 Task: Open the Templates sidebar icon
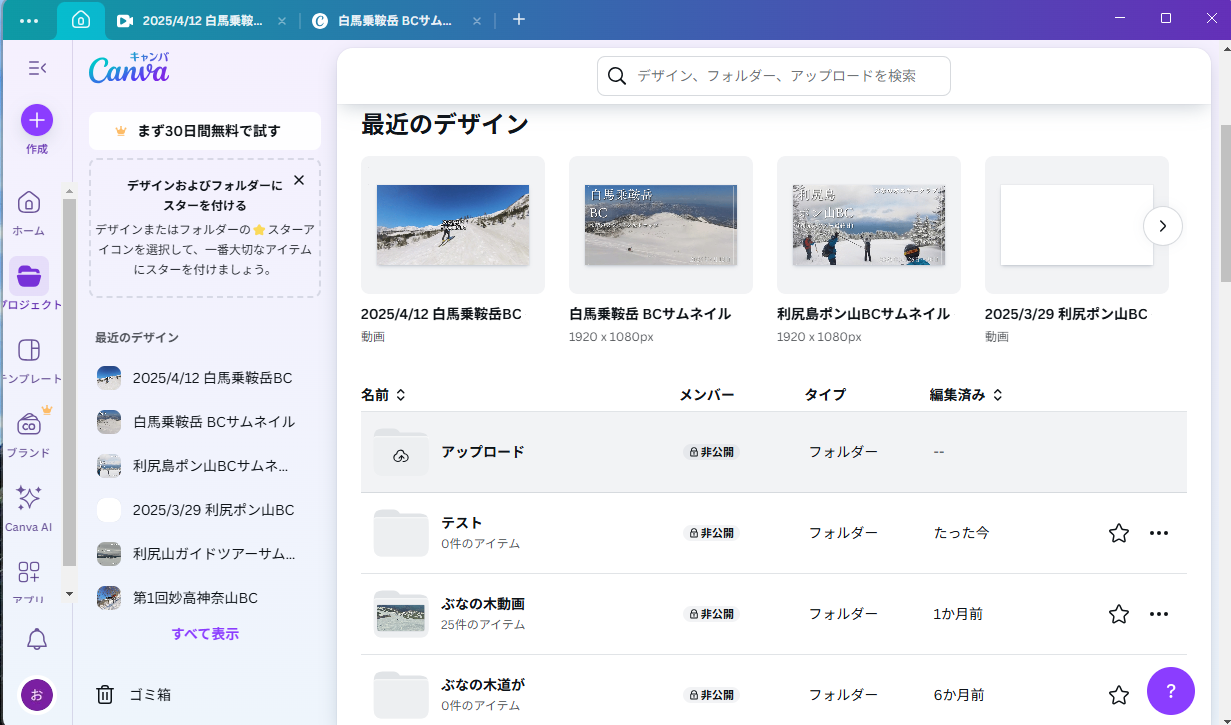[x=29, y=351]
